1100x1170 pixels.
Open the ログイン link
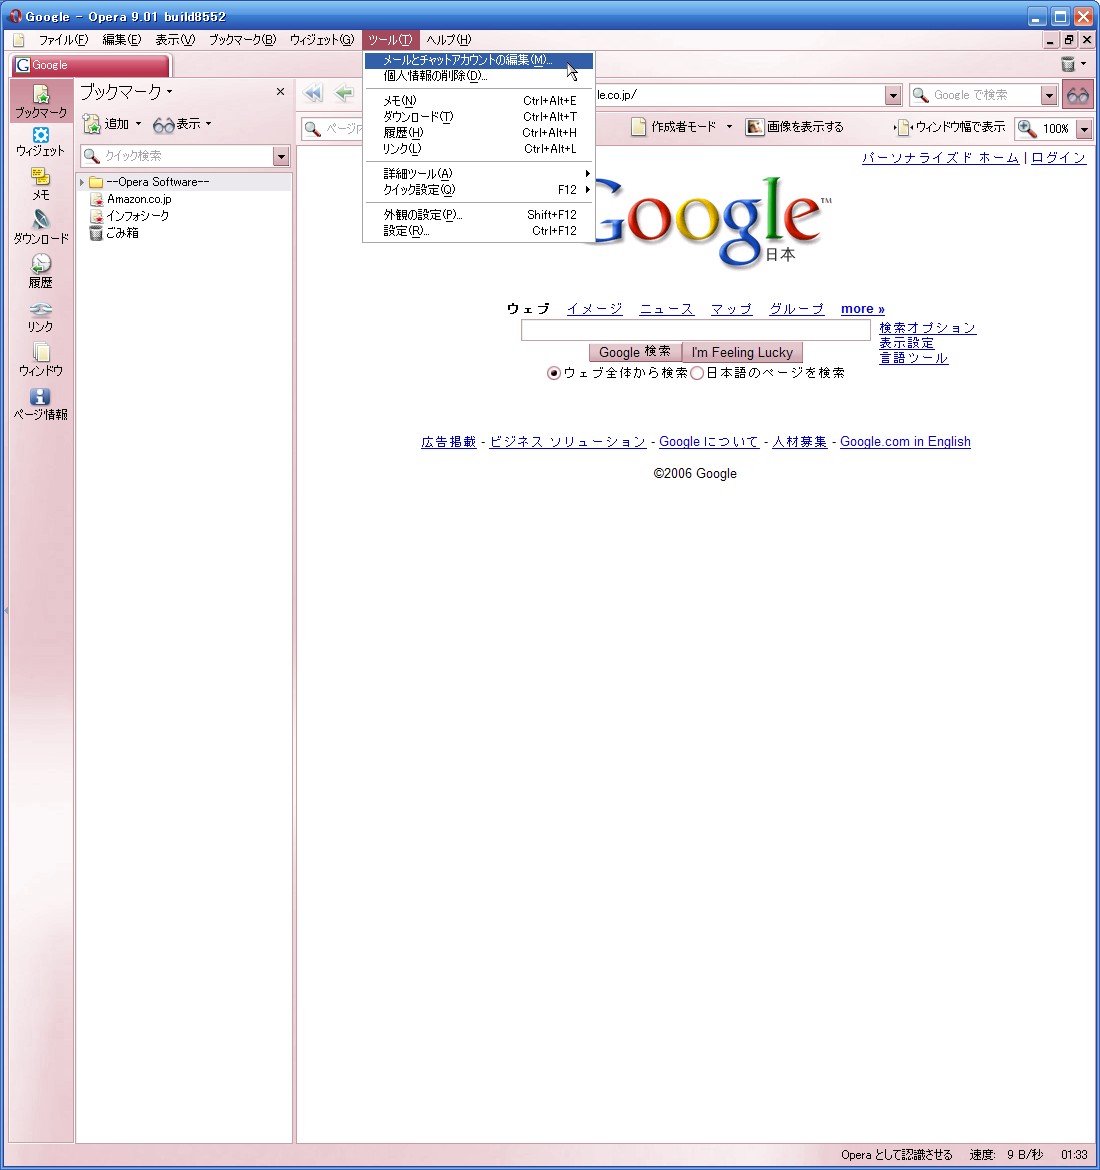point(1058,157)
